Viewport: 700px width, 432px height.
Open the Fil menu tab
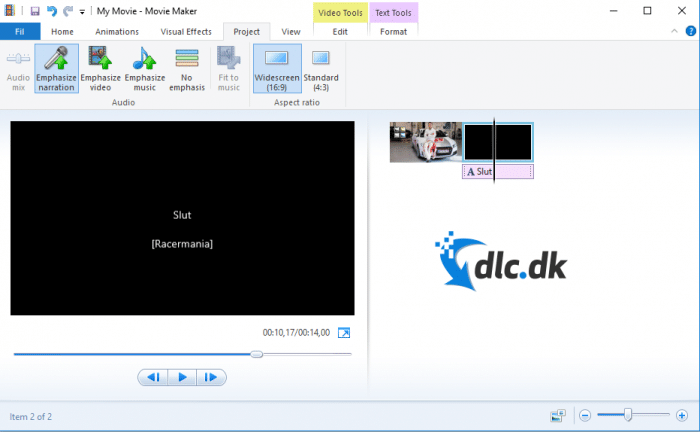[x=20, y=32]
